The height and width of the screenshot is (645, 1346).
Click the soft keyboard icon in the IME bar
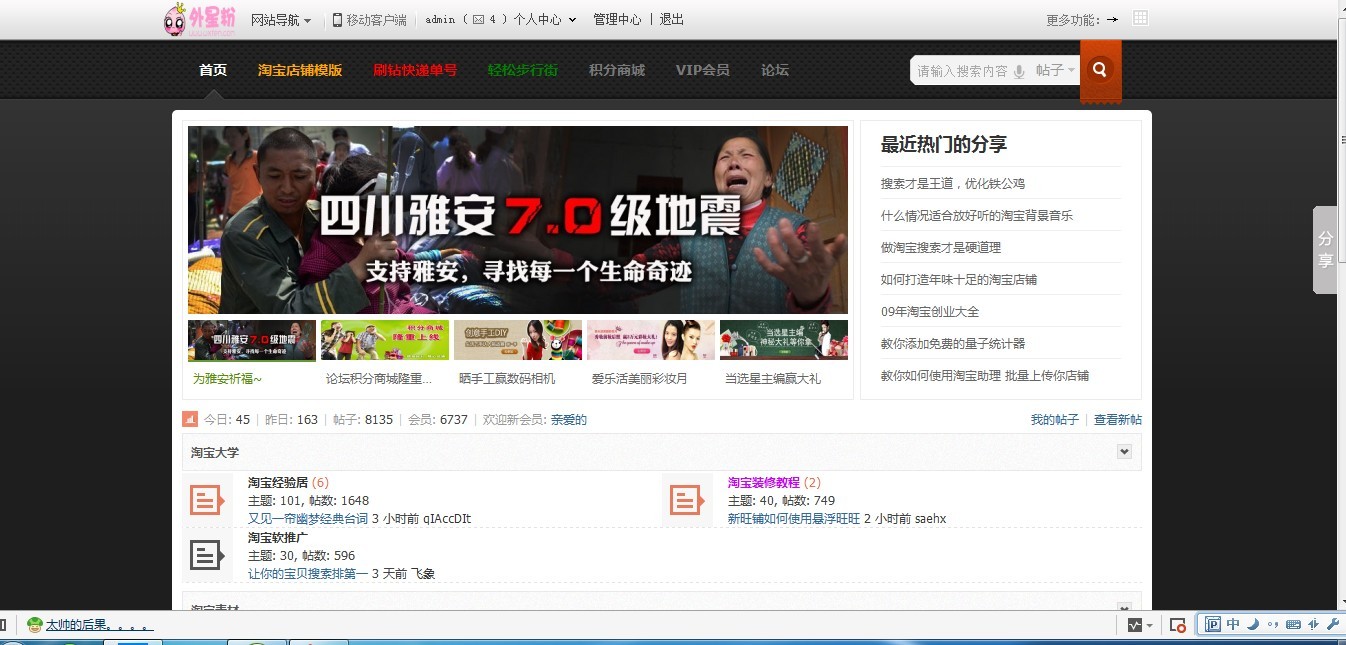1293,624
